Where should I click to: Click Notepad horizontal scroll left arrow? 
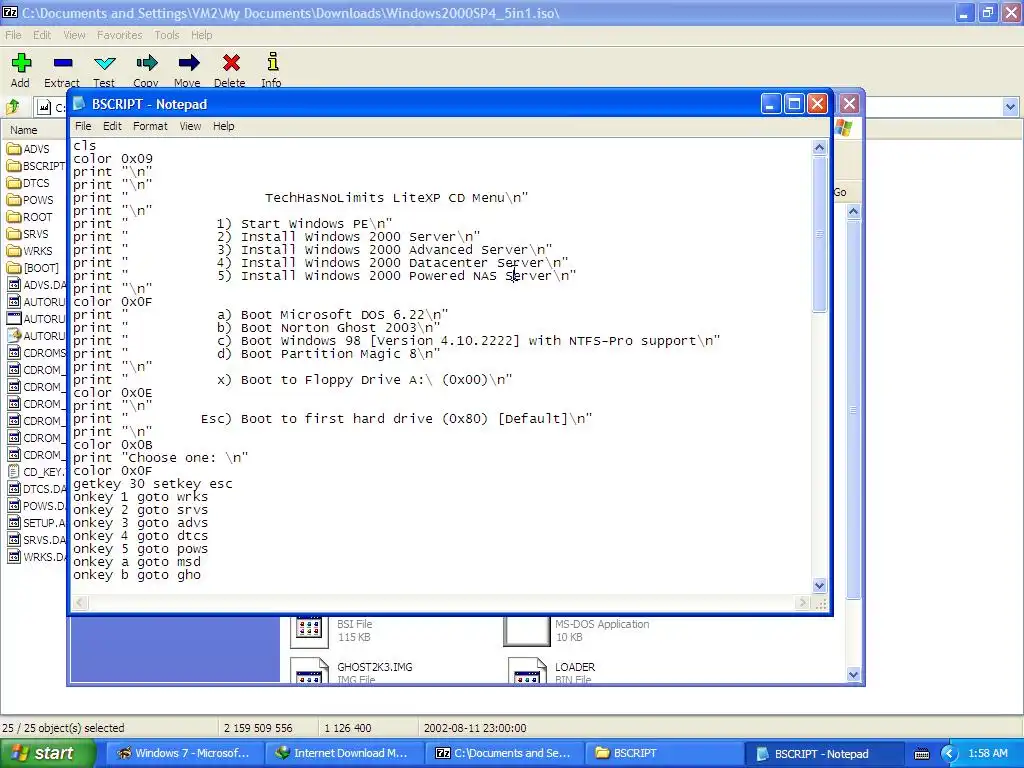[x=80, y=603]
